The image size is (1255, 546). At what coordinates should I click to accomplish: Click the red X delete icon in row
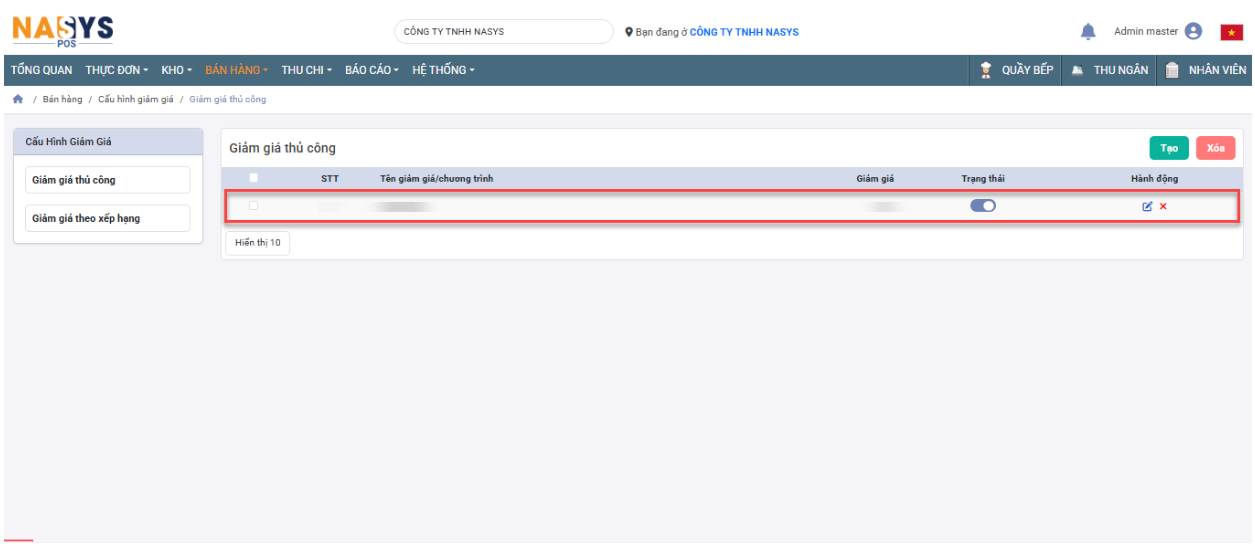pyautogui.click(x=1163, y=207)
